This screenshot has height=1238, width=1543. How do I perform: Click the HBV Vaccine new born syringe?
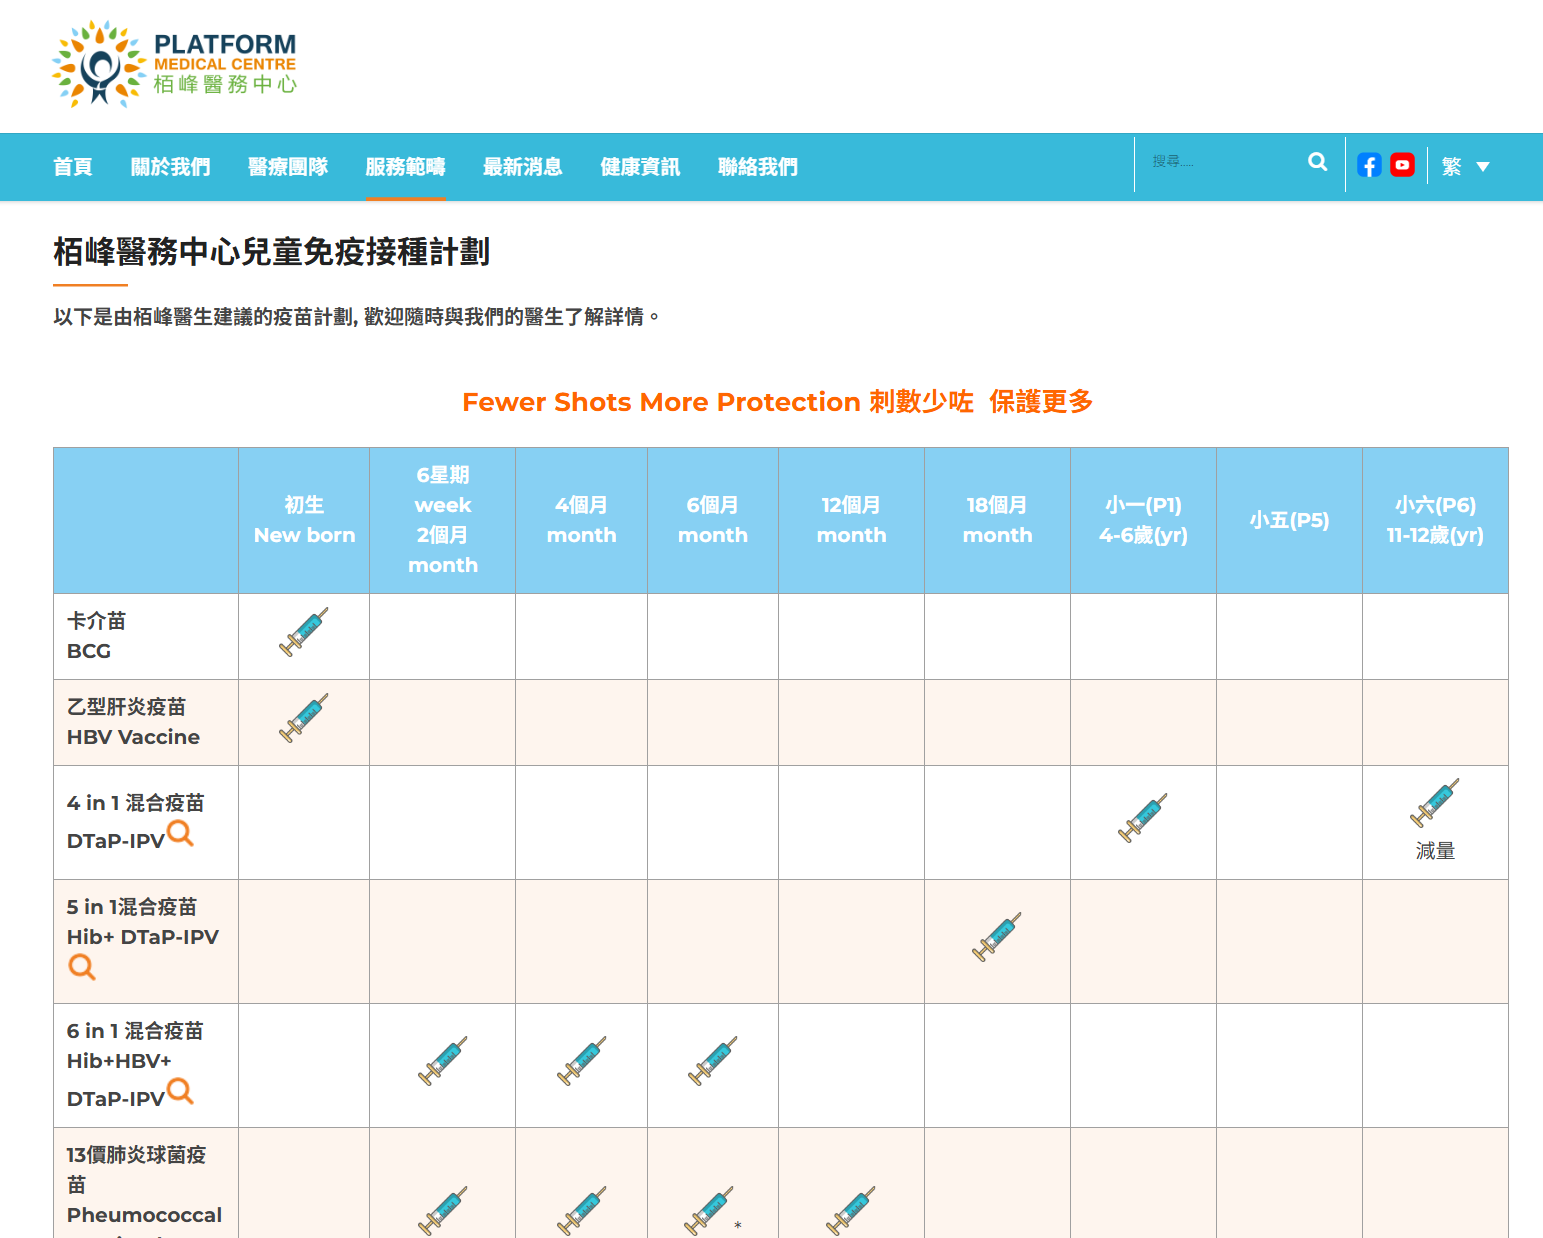pyautogui.click(x=304, y=718)
